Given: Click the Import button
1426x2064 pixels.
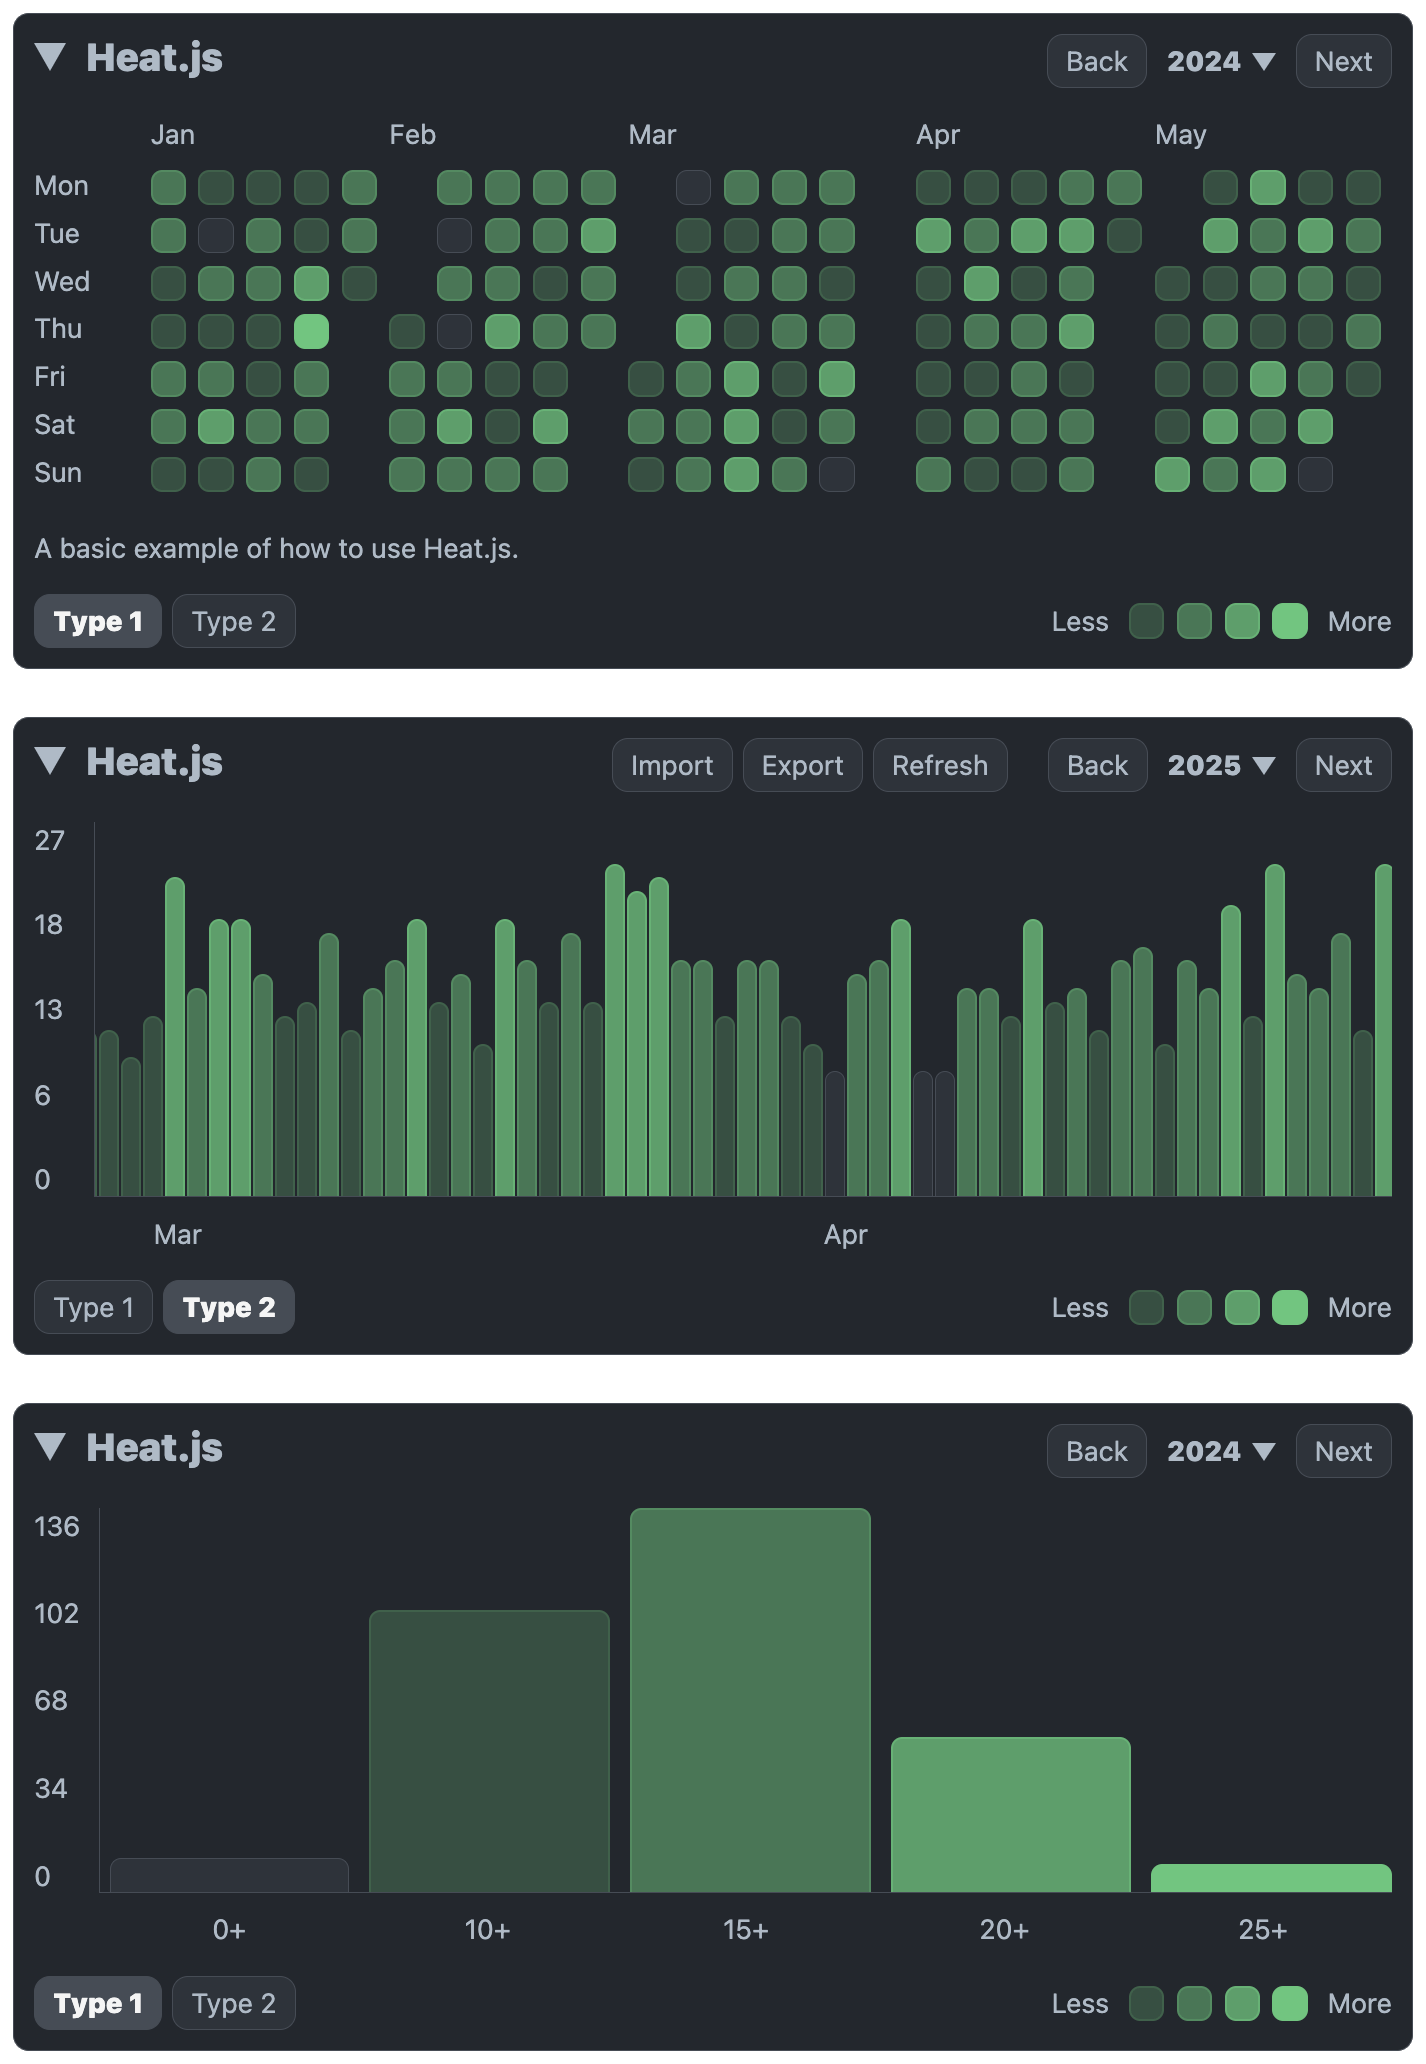Looking at the screenshot, I should click(x=672, y=765).
